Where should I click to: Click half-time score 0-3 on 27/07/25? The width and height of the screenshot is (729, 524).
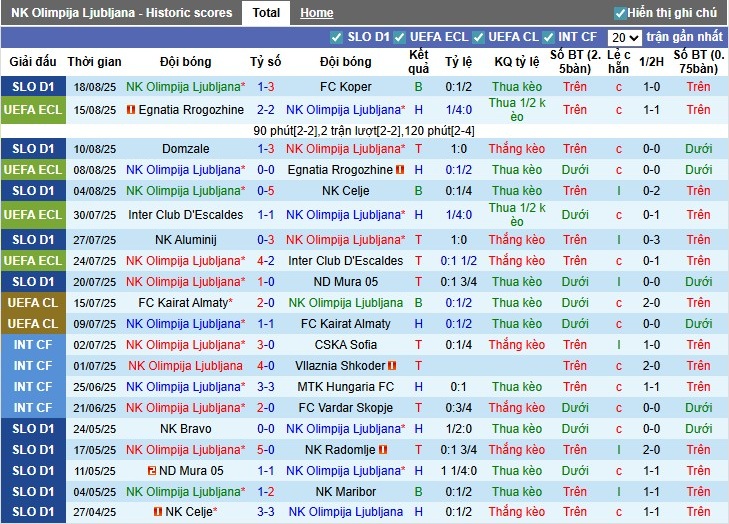[x=651, y=240]
